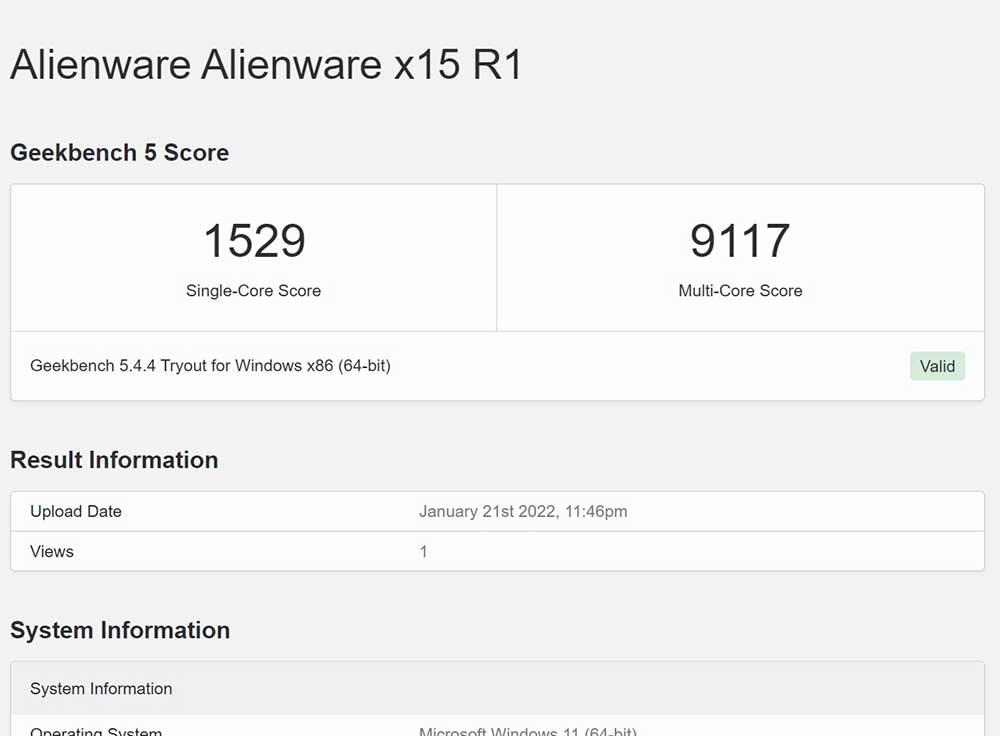
Task: Select the view count value 1
Action: pos(424,551)
